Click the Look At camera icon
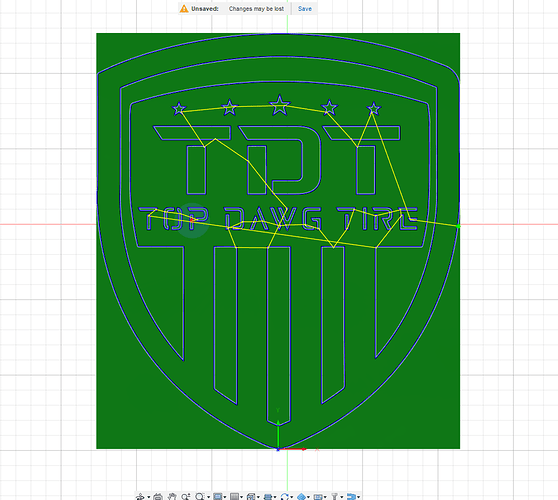 pos(158,497)
